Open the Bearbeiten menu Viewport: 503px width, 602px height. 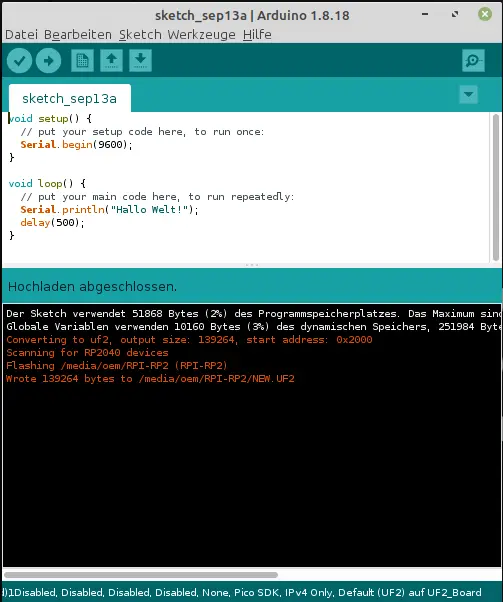pyautogui.click(x=78, y=35)
